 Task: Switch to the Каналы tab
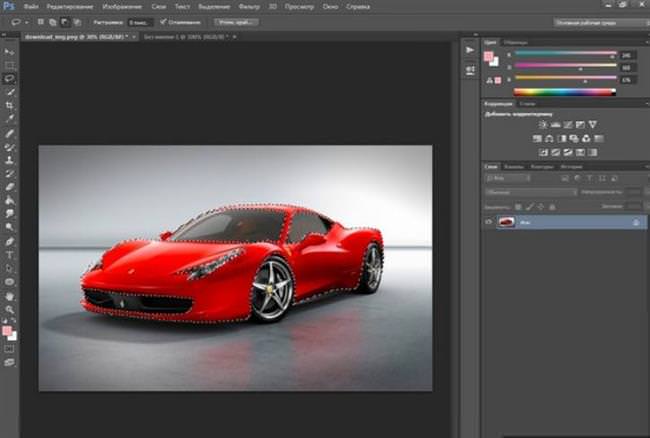514,167
